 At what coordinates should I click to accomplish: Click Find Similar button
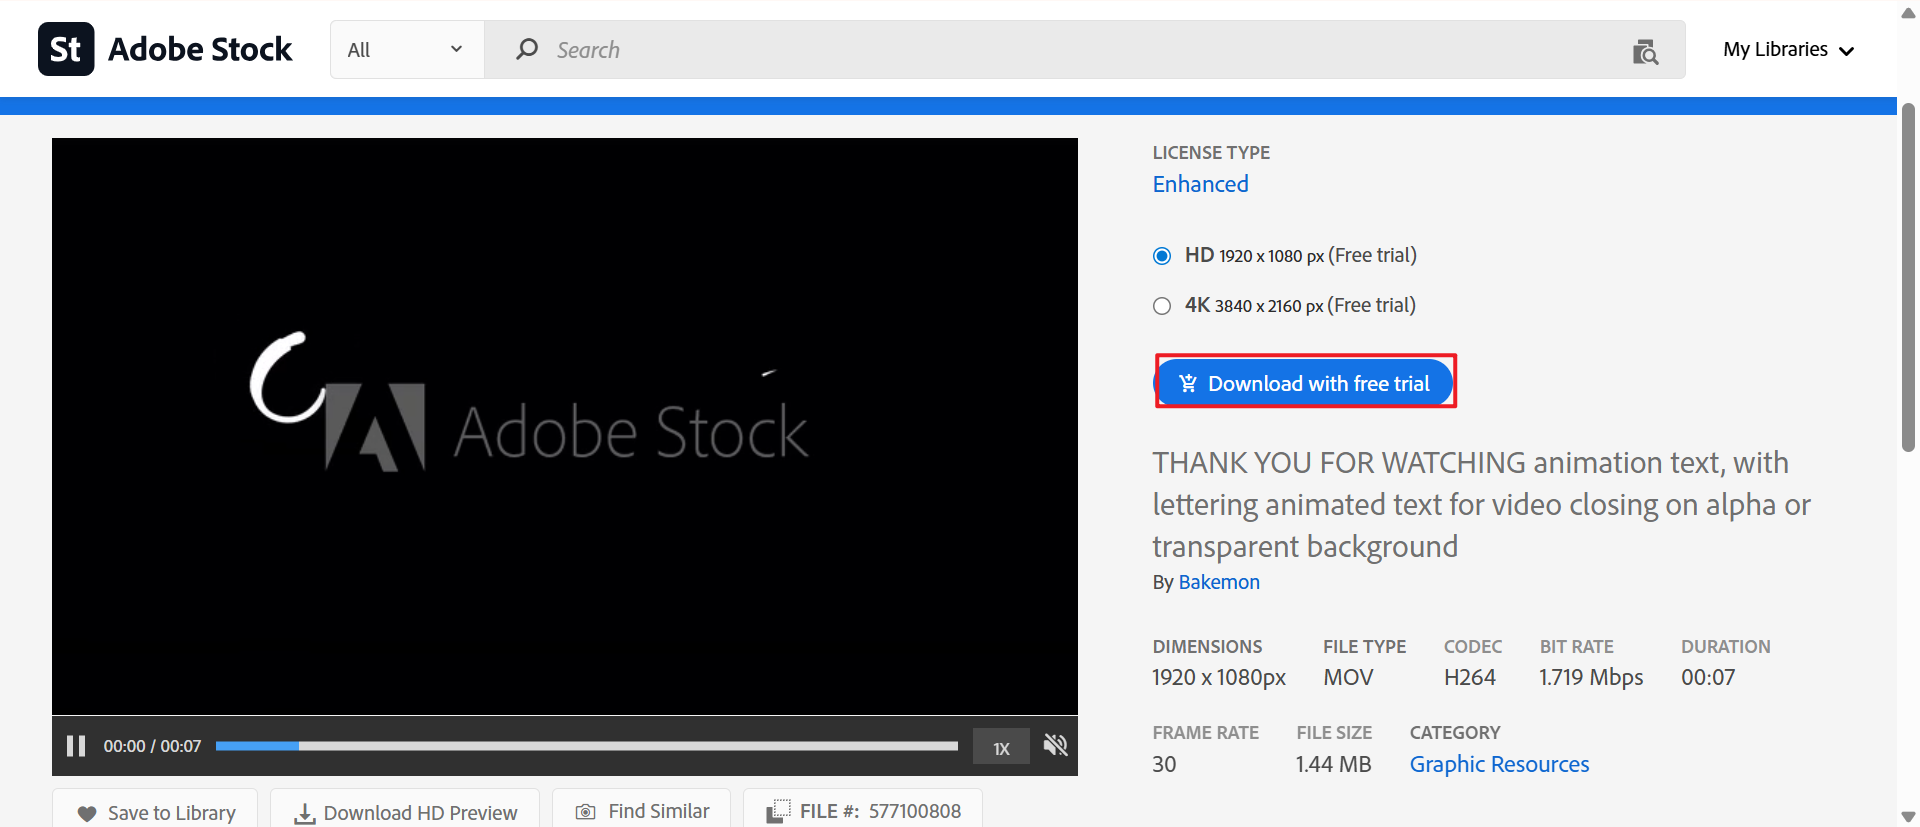pyautogui.click(x=641, y=811)
